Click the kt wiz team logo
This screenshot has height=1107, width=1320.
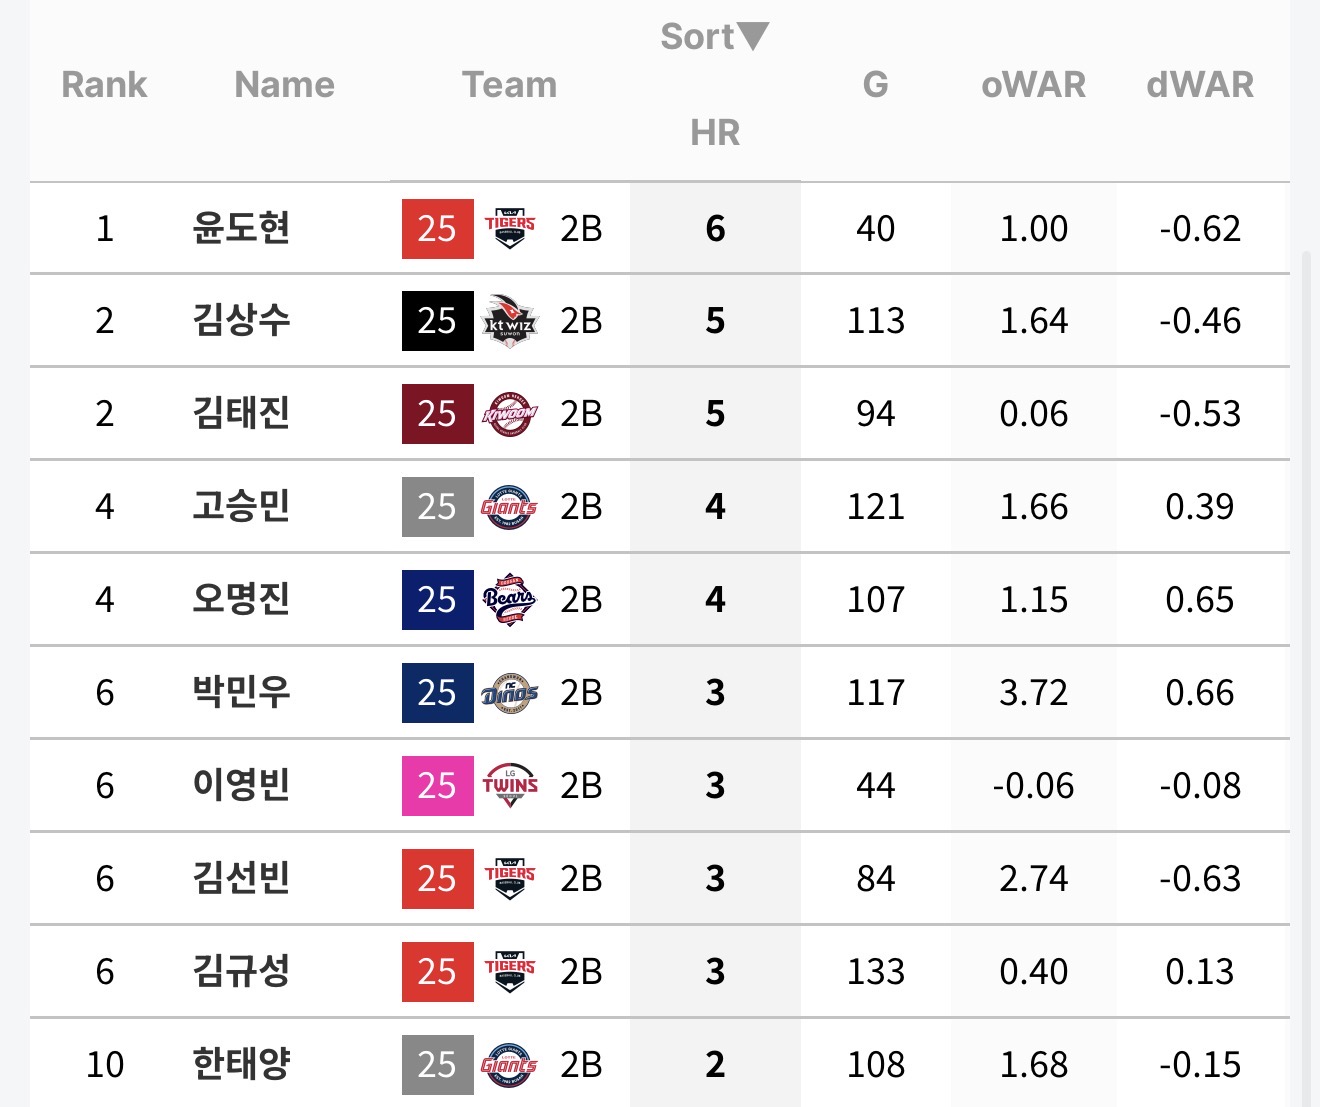point(510,321)
